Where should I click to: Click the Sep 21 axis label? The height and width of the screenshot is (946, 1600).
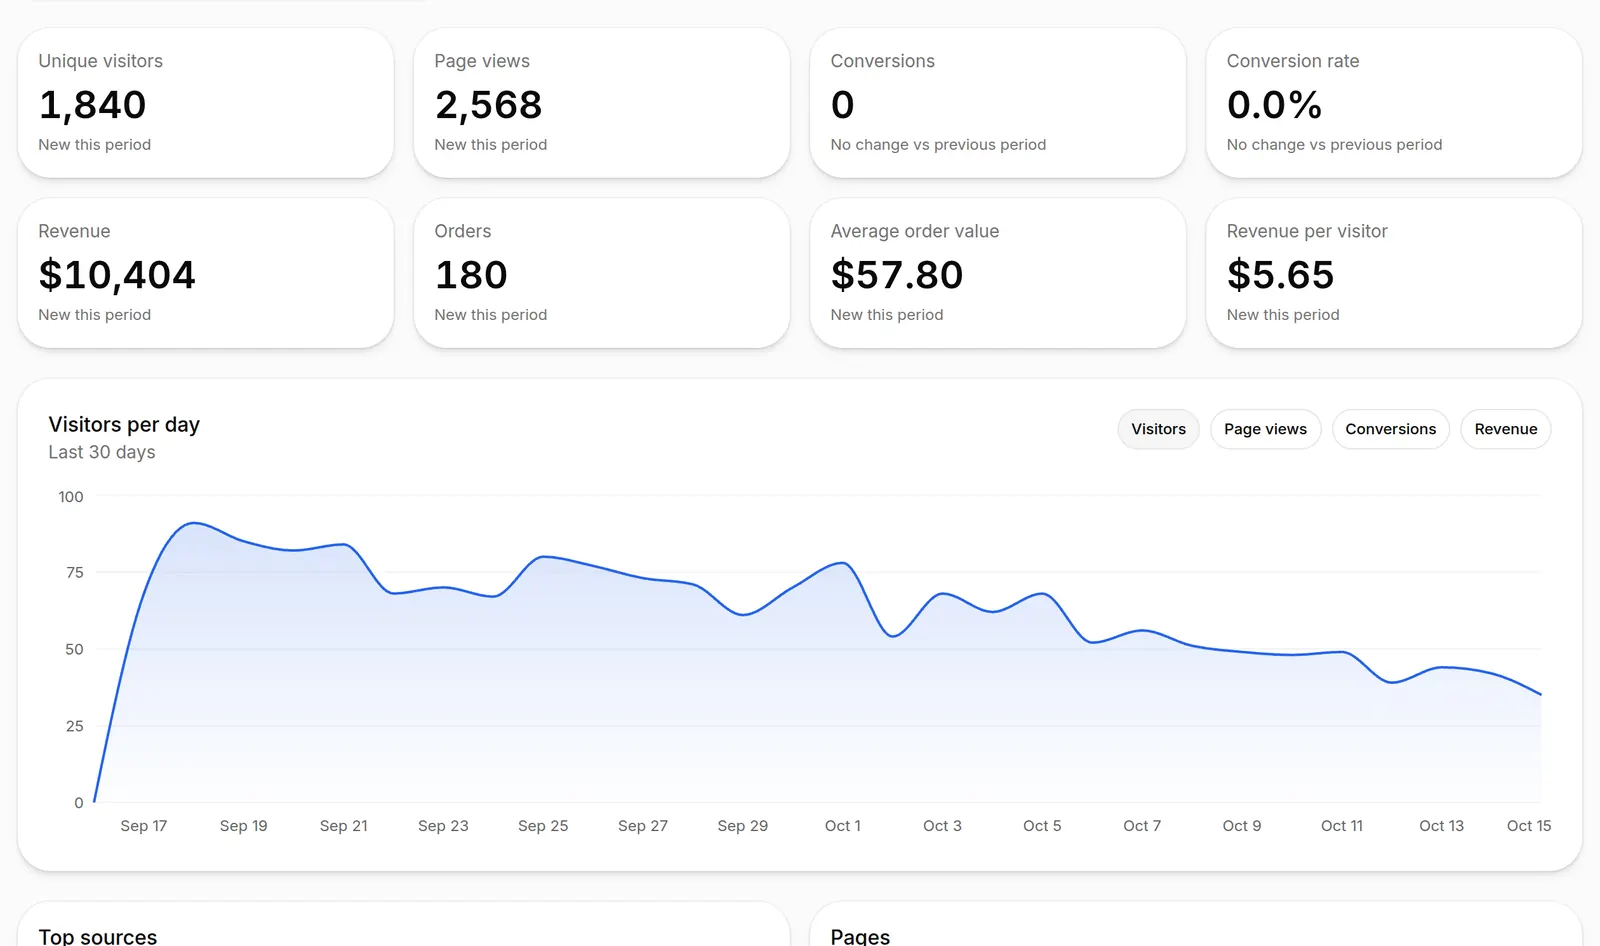(x=344, y=826)
